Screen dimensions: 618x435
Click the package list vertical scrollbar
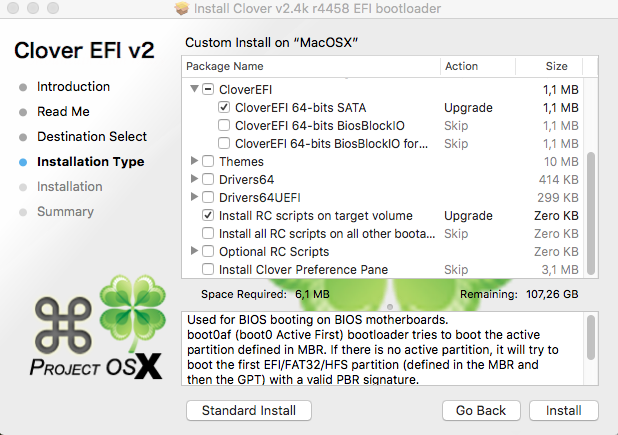tap(590, 210)
